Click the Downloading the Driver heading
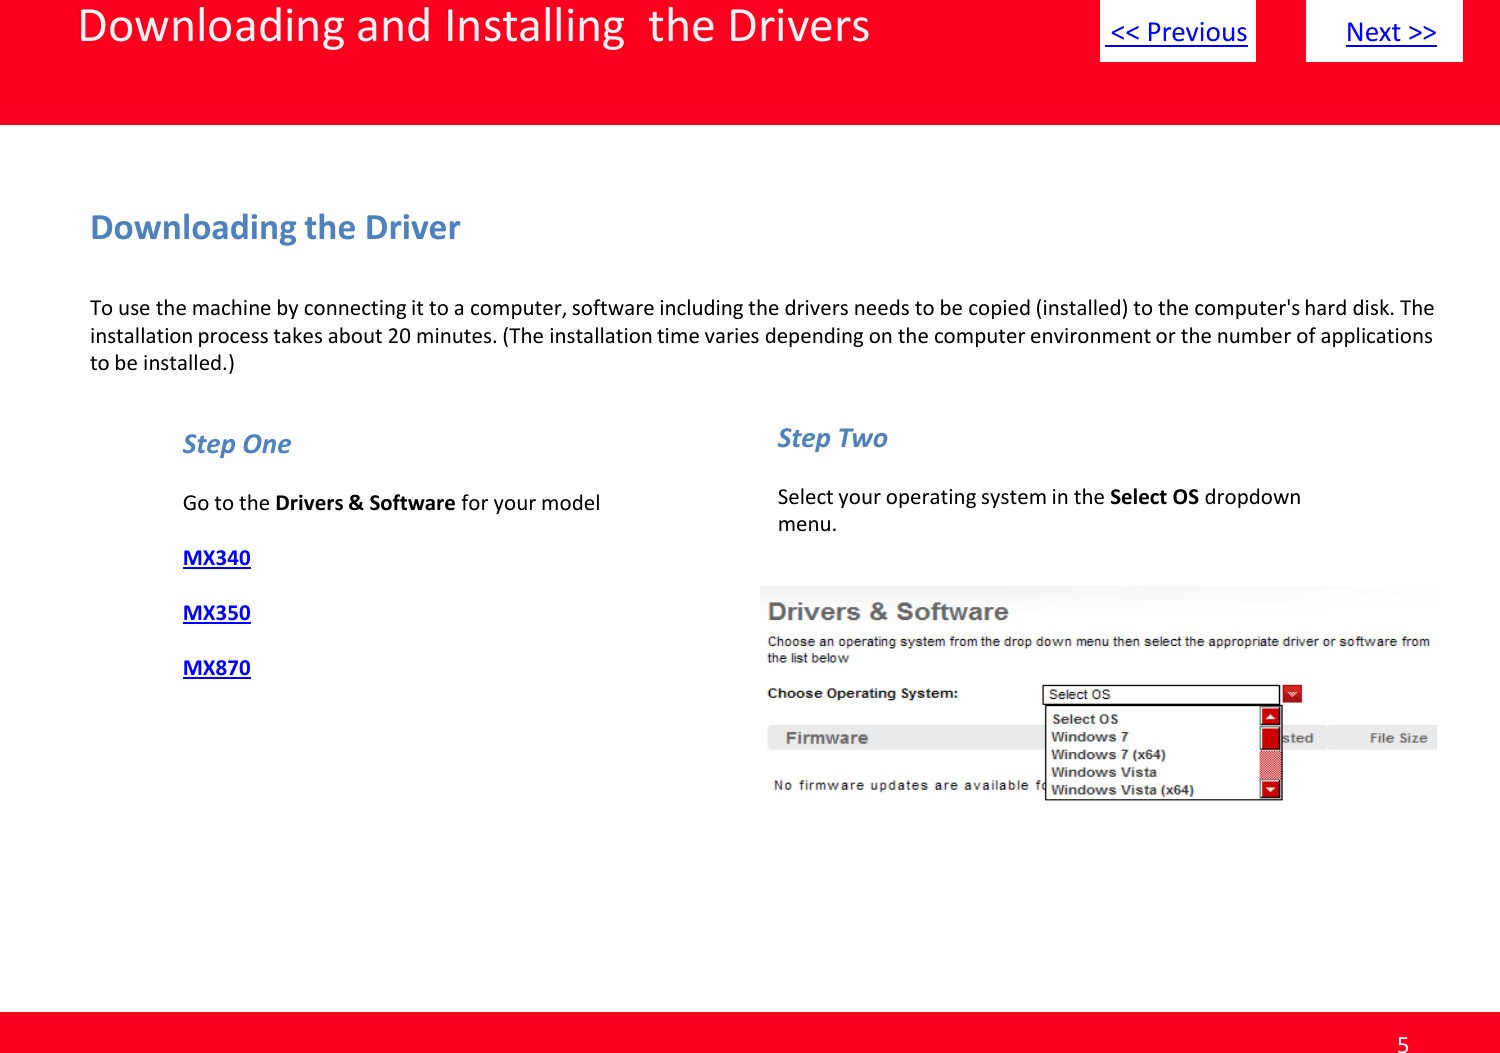Screen dimensions: 1500x1053 (275, 228)
